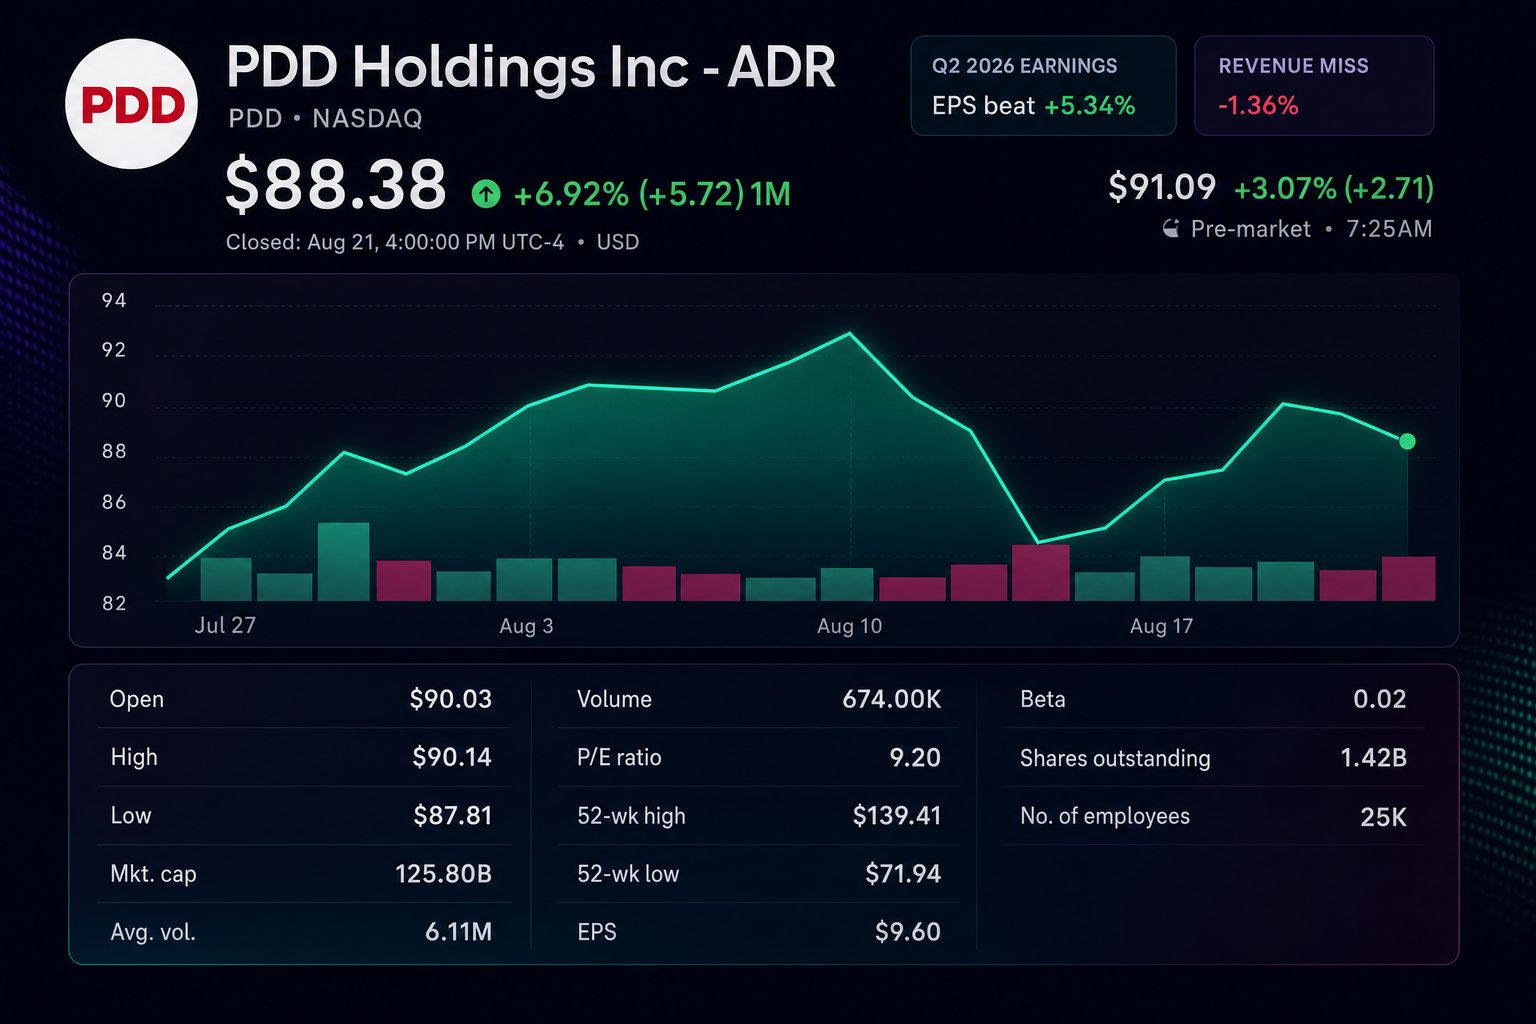The image size is (1536, 1024).
Task: Click the -1.36% revenue miss figure
Action: coord(1258,106)
